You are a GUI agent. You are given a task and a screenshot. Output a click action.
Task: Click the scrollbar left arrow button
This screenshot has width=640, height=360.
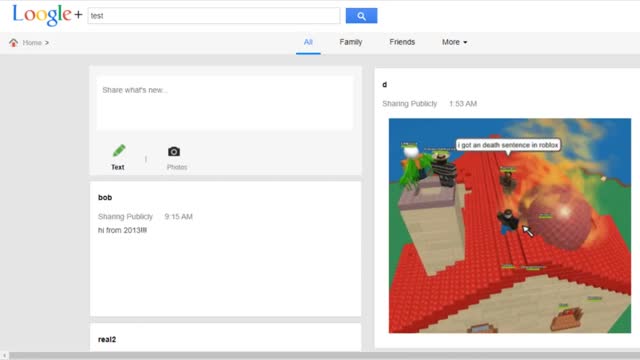pos(4,356)
